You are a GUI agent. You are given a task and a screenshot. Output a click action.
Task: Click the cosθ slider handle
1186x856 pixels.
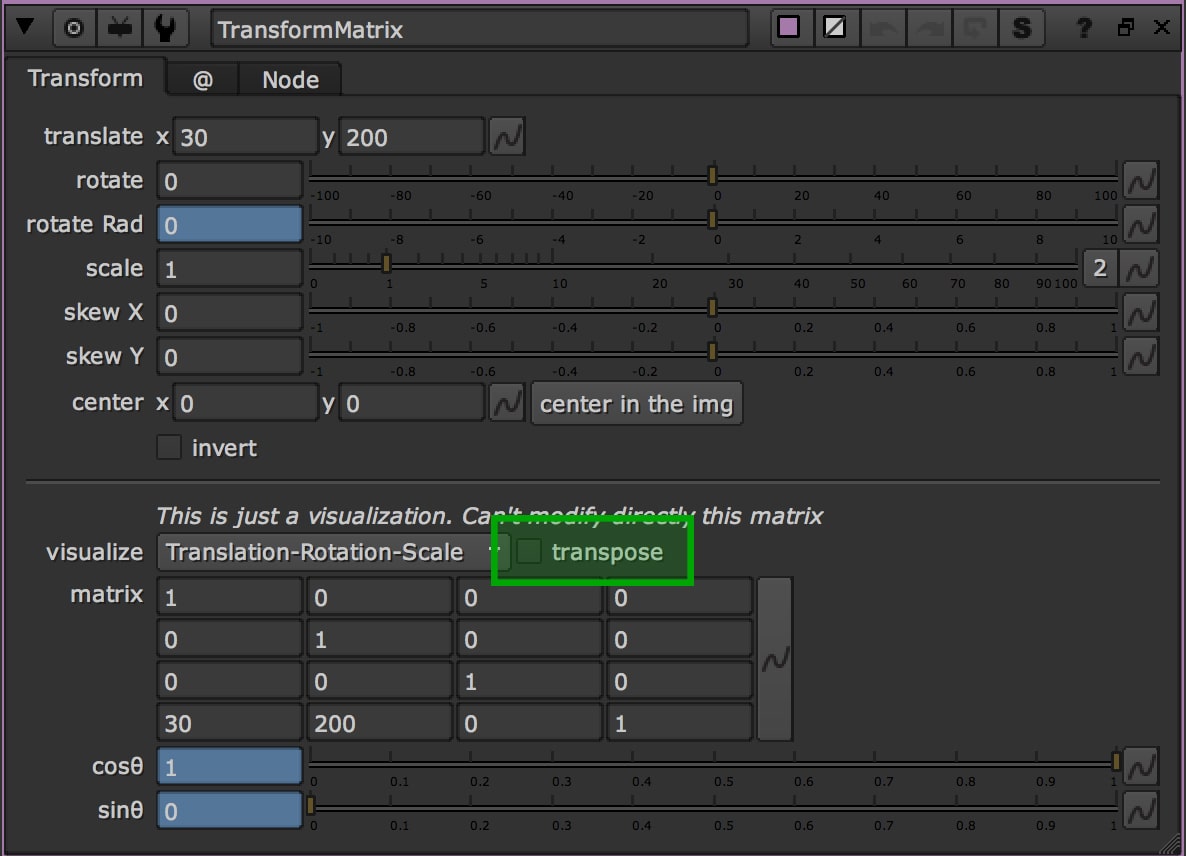(1115, 761)
